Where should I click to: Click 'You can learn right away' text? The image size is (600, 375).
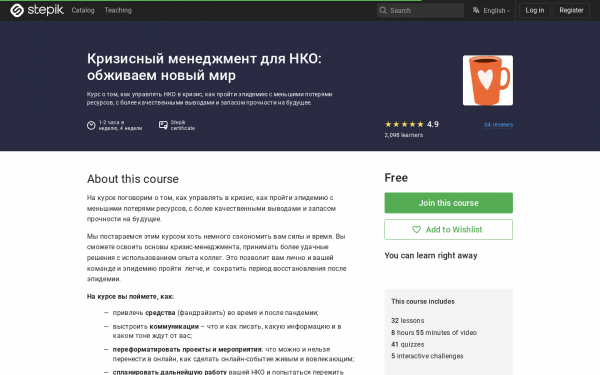431,256
